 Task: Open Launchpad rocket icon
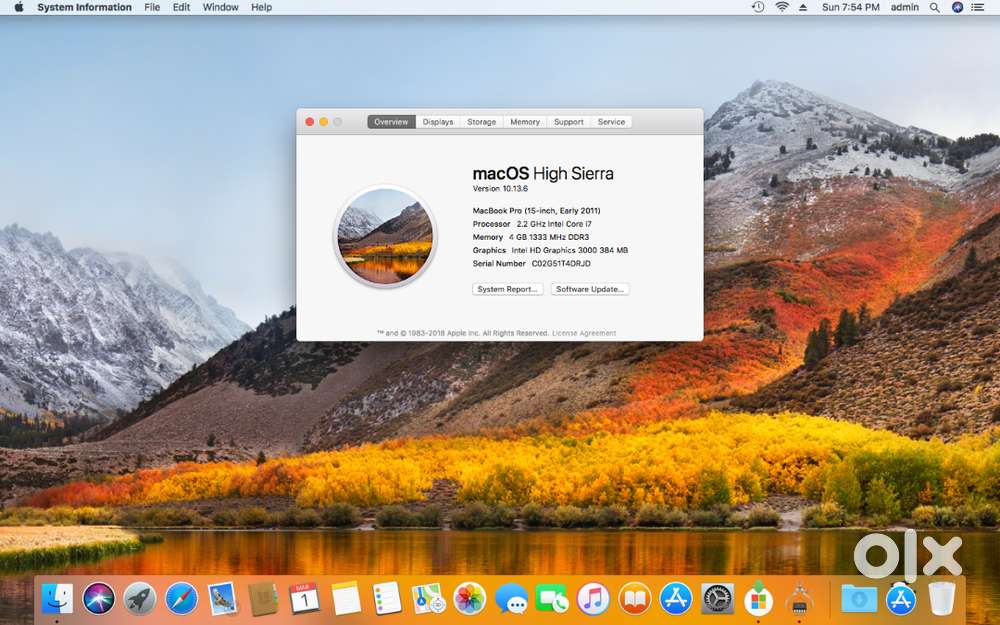pyautogui.click(x=140, y=598)
